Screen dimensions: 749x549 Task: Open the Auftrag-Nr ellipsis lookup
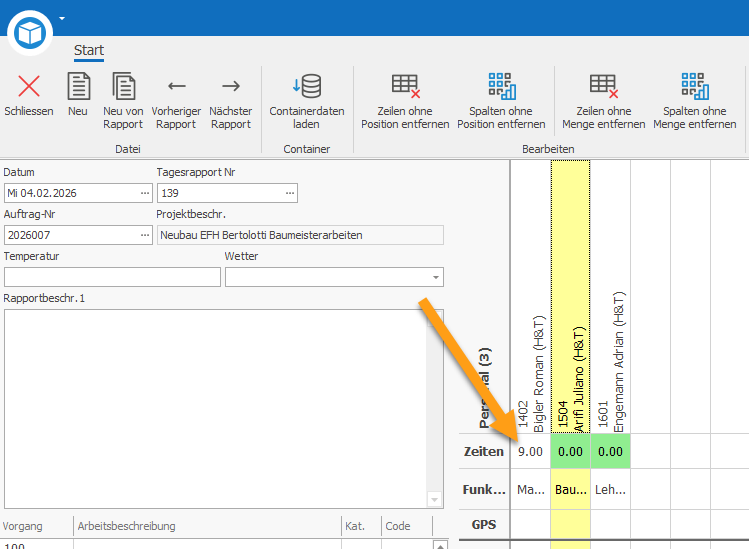click(x=145, y=235)
